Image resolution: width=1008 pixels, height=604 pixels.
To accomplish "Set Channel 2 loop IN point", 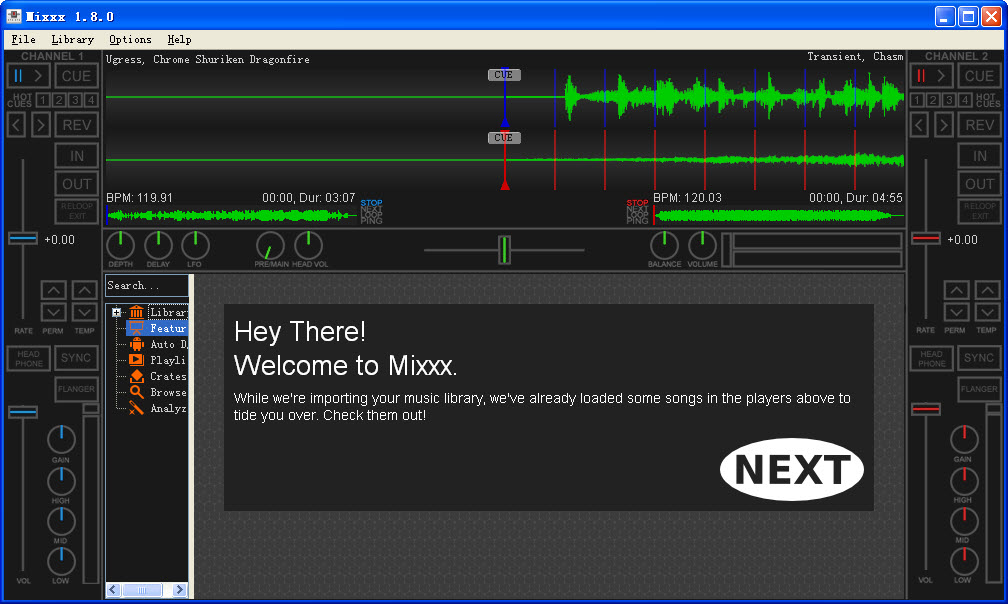I will pos(979,156).
